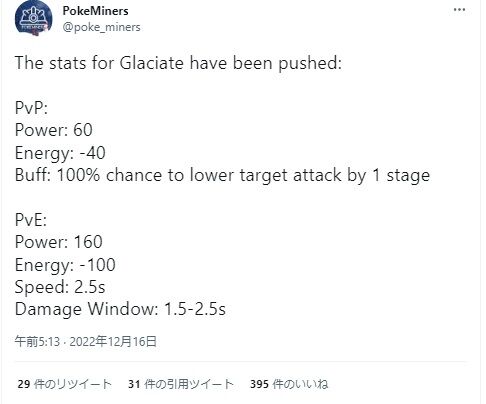View the 395 likes list
486x404 pixels.
289,384
